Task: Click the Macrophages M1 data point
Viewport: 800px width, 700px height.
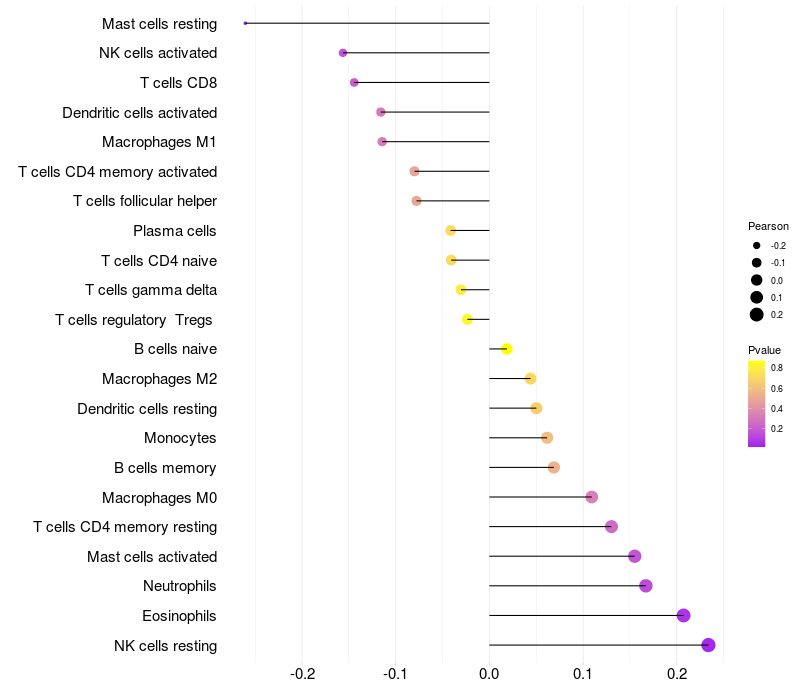Action: coord(382,142)
